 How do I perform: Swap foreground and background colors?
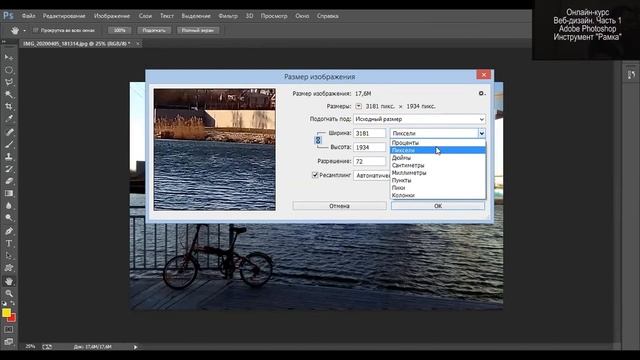point(13,303)
